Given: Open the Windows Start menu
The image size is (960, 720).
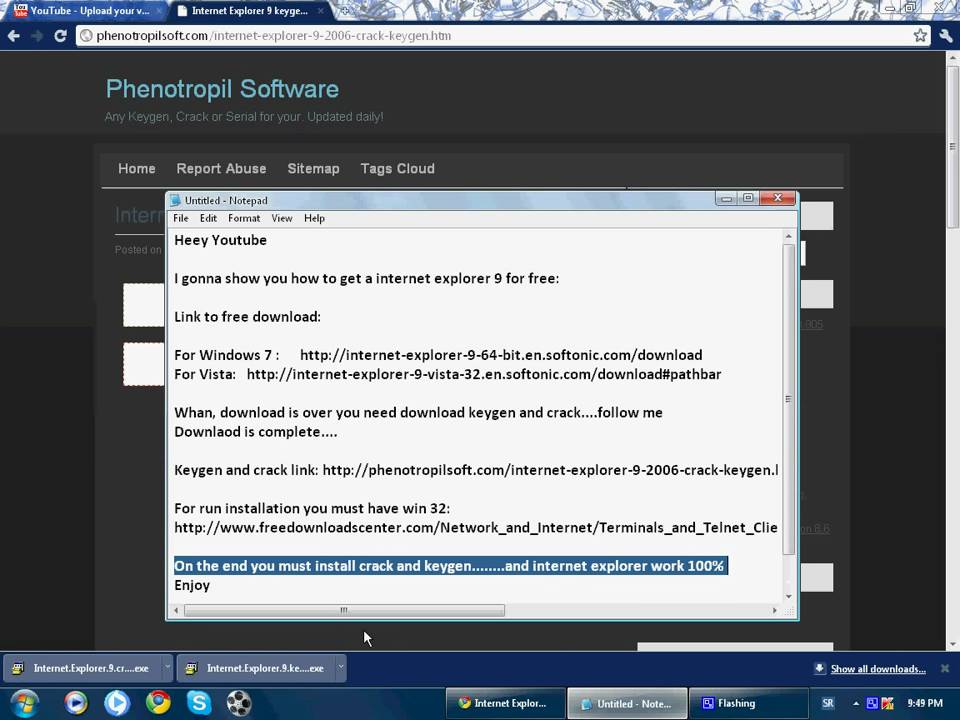Looking at the screenshot, I should (x=24, y=703).
